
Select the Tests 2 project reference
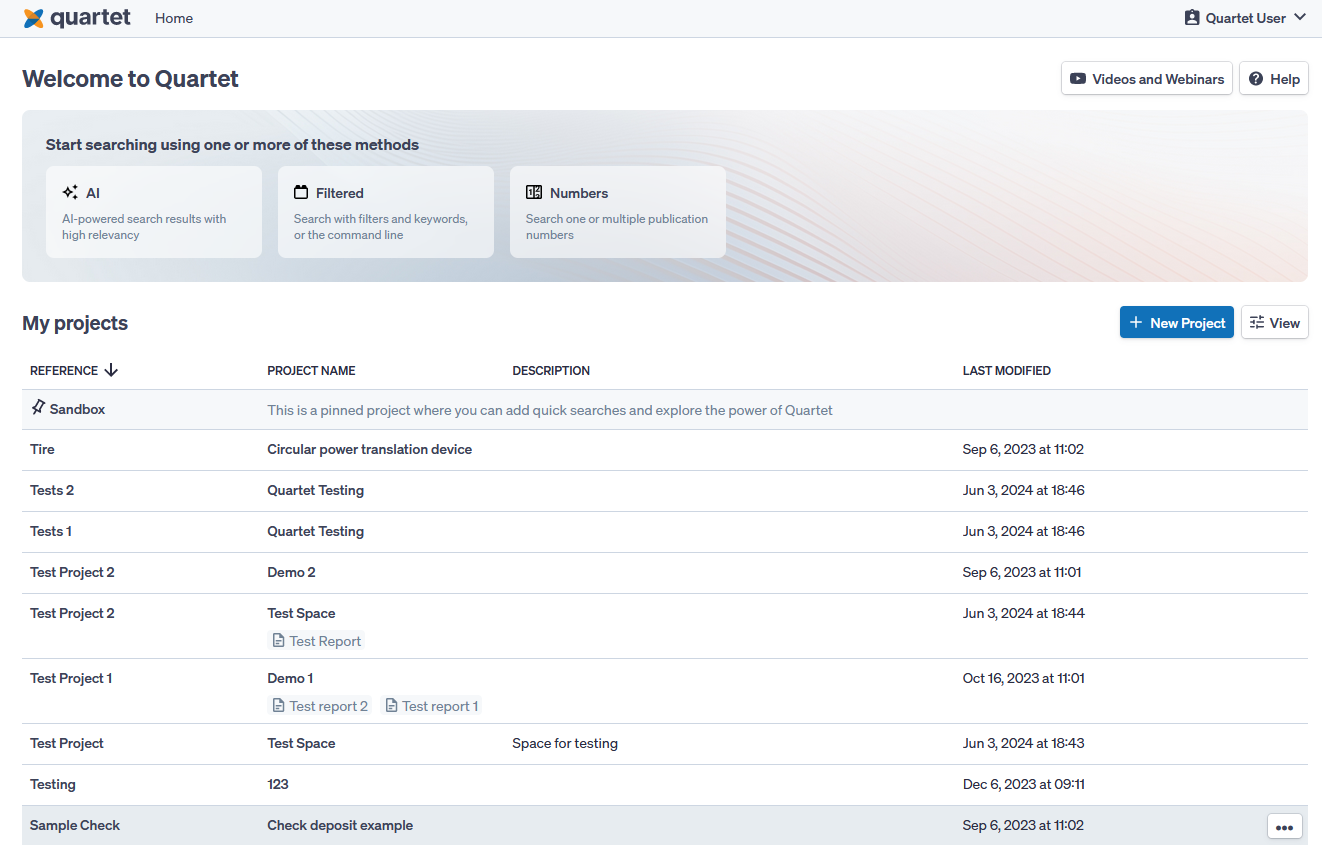click(52, 491)
